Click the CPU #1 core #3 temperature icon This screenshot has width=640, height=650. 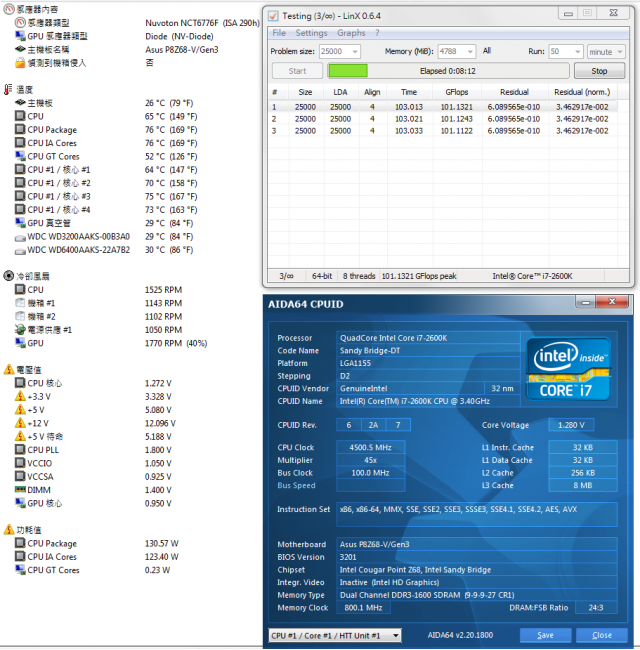point(20,196)
